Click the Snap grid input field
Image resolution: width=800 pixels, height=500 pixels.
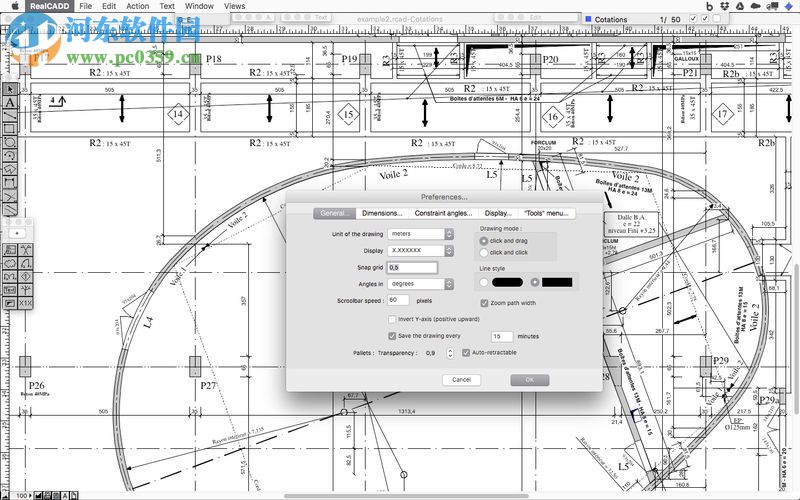tap(412, 267)
